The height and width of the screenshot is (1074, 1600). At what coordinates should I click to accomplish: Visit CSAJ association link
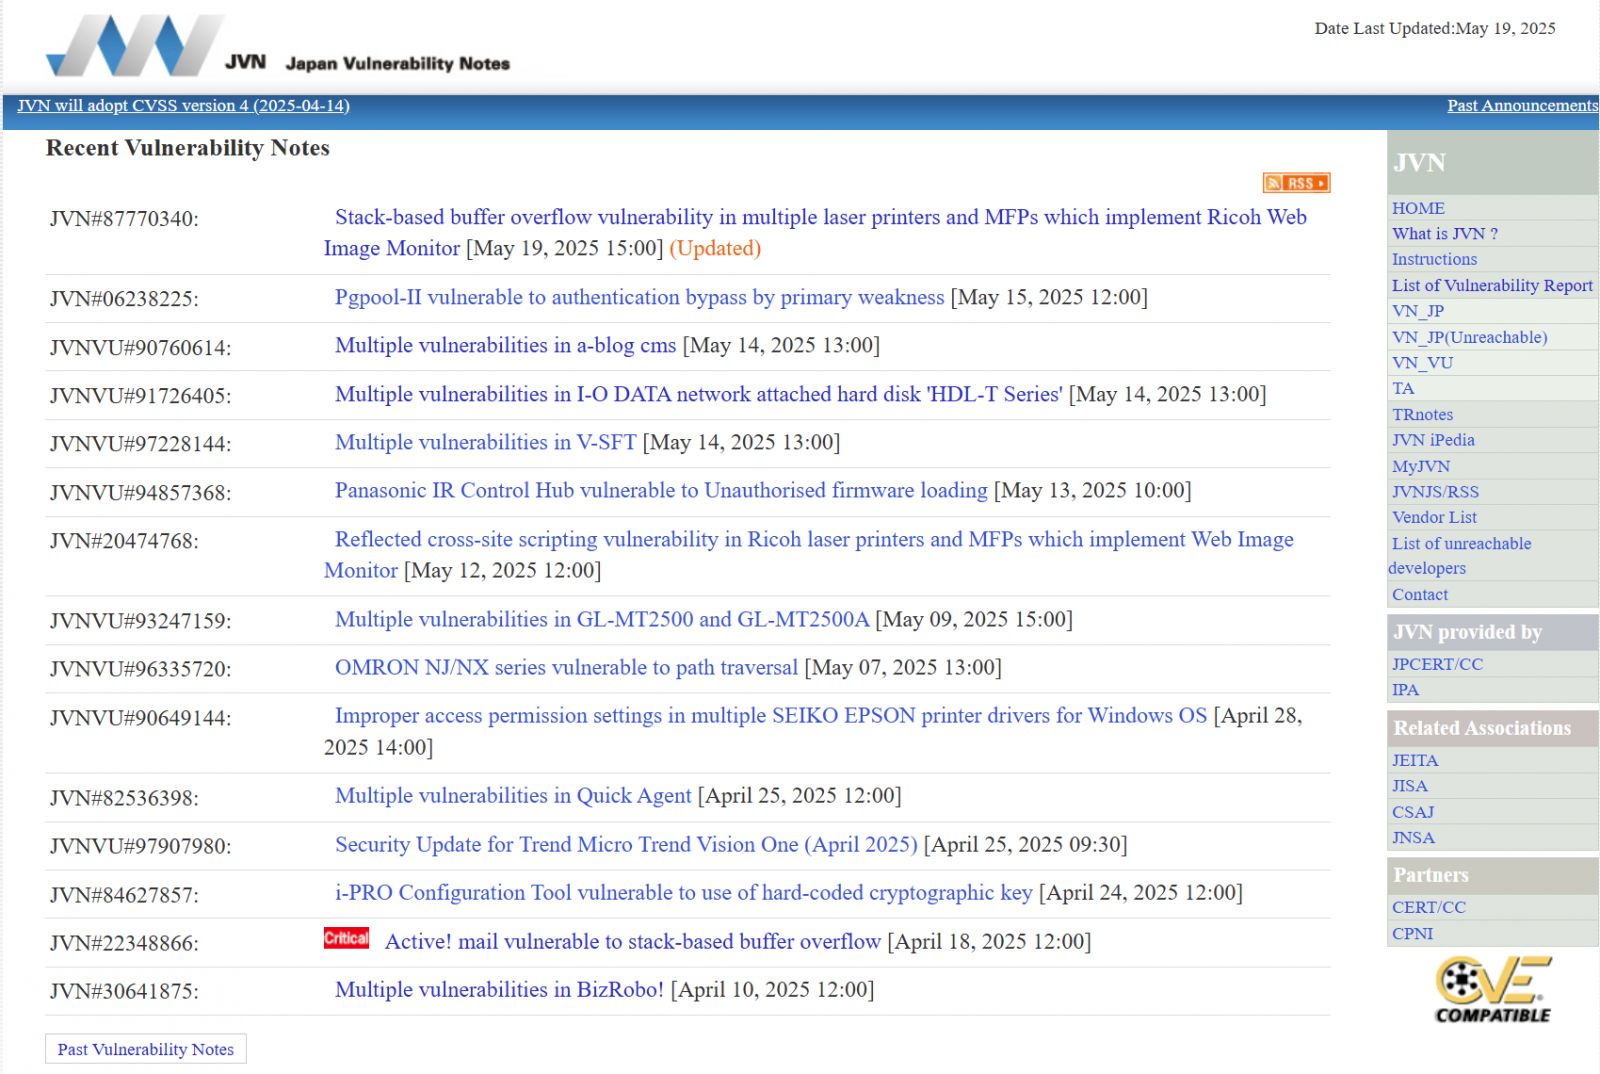point(1413,812)
